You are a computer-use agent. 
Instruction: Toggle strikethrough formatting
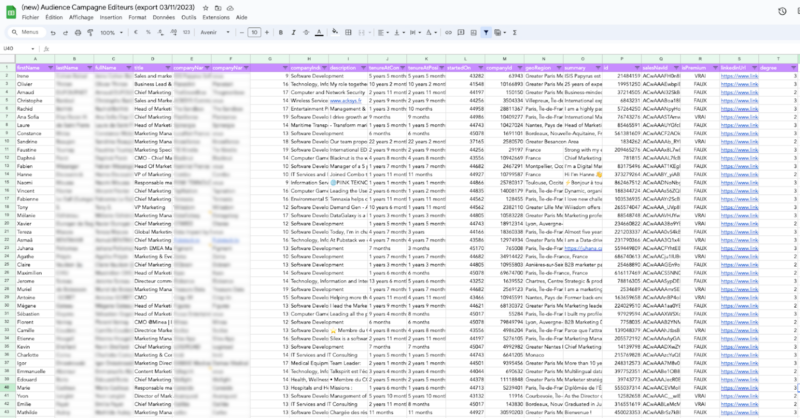tap(306, 33)
